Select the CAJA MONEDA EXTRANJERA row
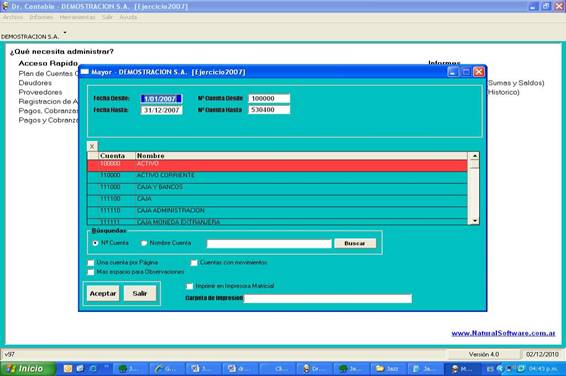The width and height of the screenshot is (566, 376). tap(277, 222)
